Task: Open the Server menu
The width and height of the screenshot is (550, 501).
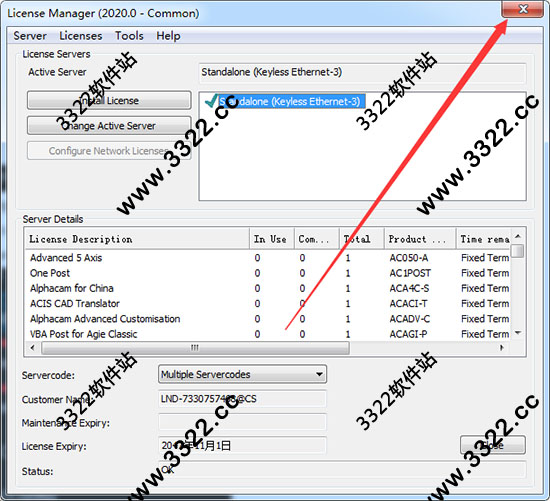Action: pyautogui.click(x=30, y=36)
